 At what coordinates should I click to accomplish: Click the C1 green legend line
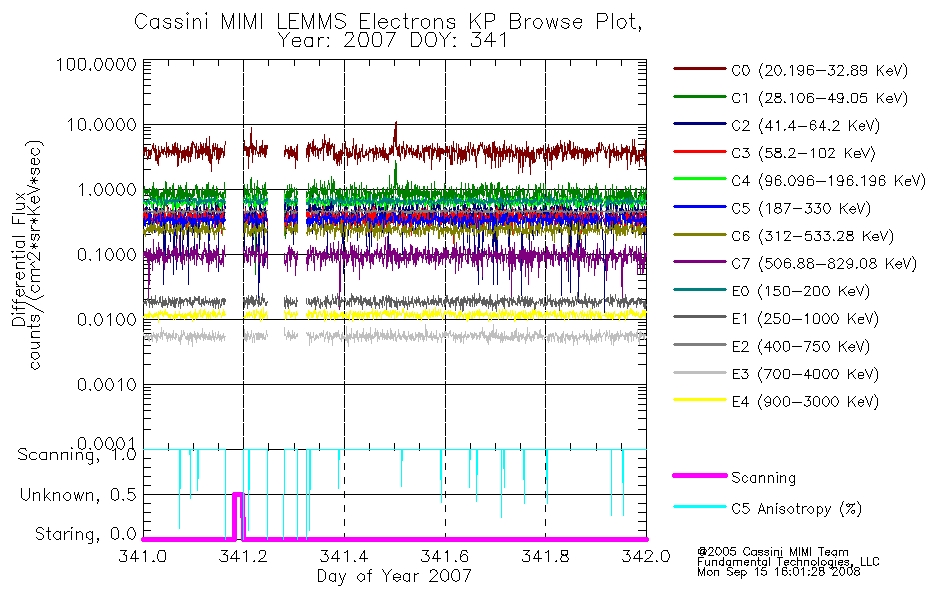click(x=699, y=96)
